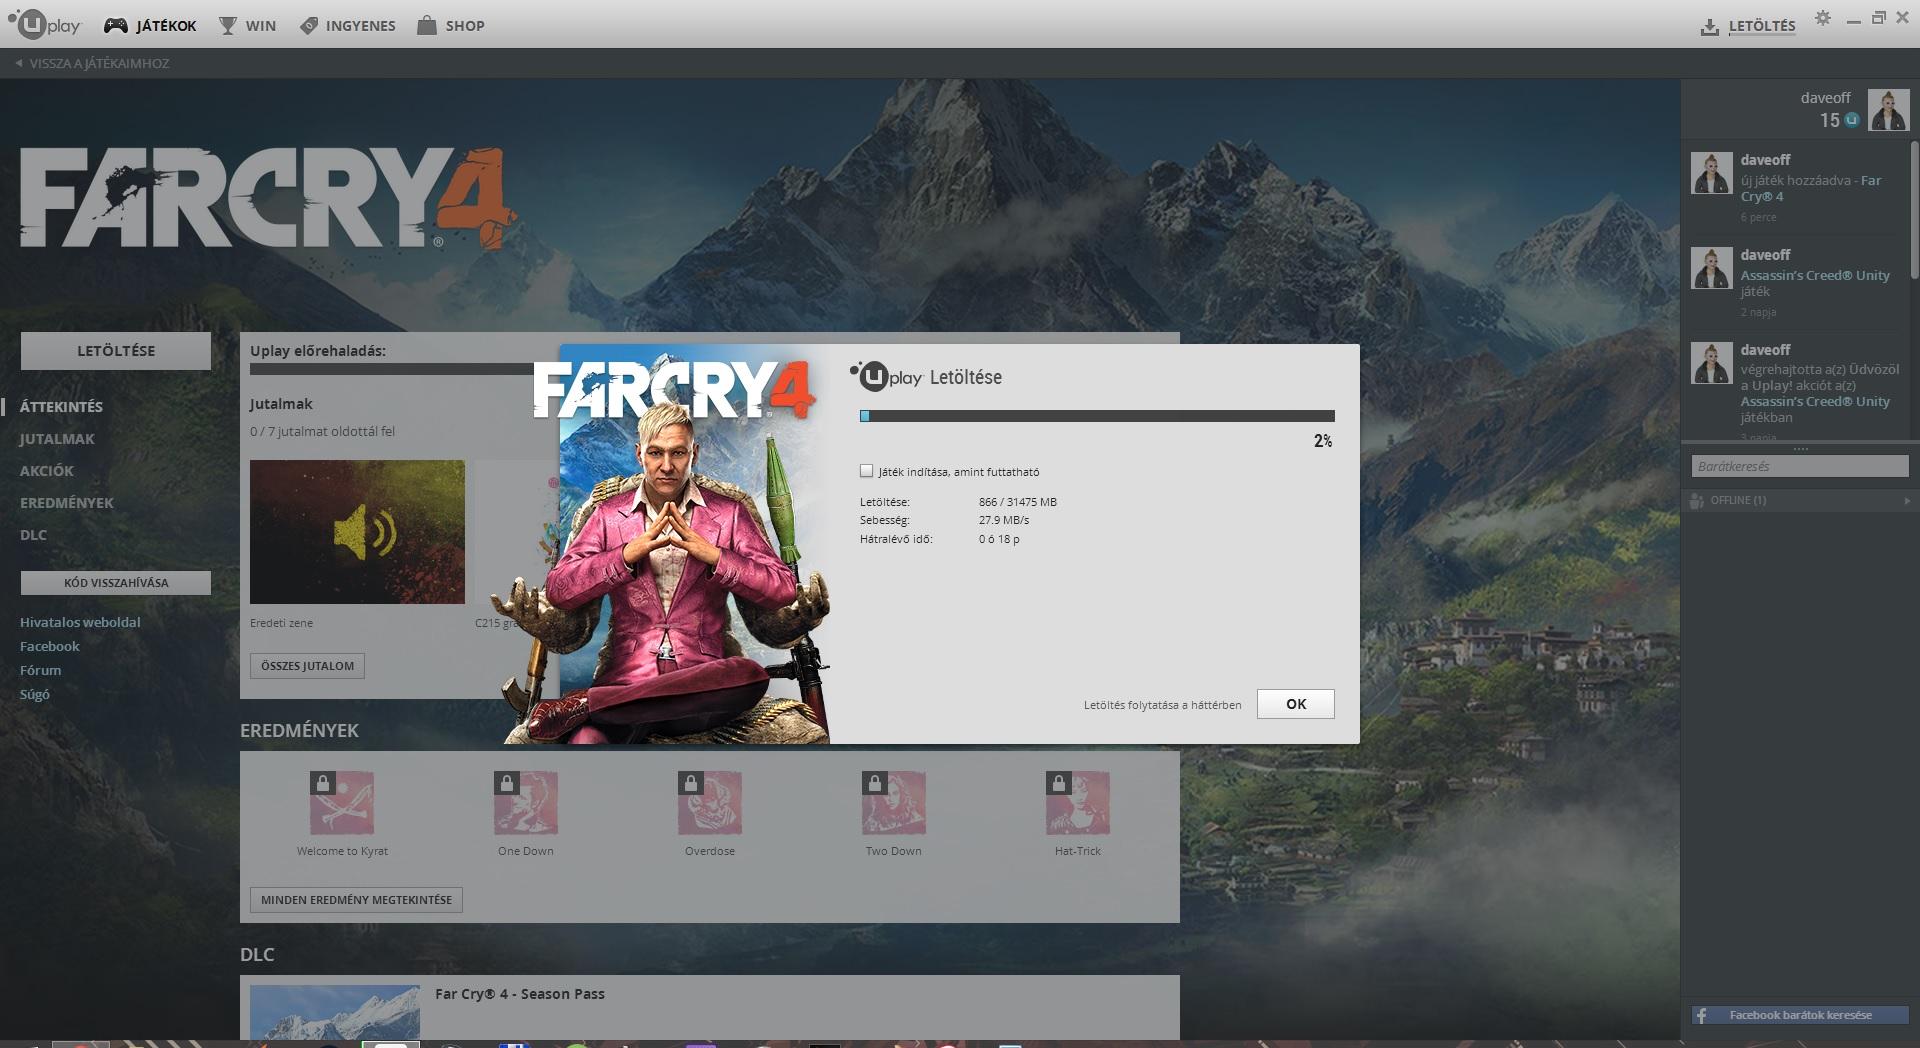Open the Fórum link
This screenshot has height=1048, width=1920.
40,670
